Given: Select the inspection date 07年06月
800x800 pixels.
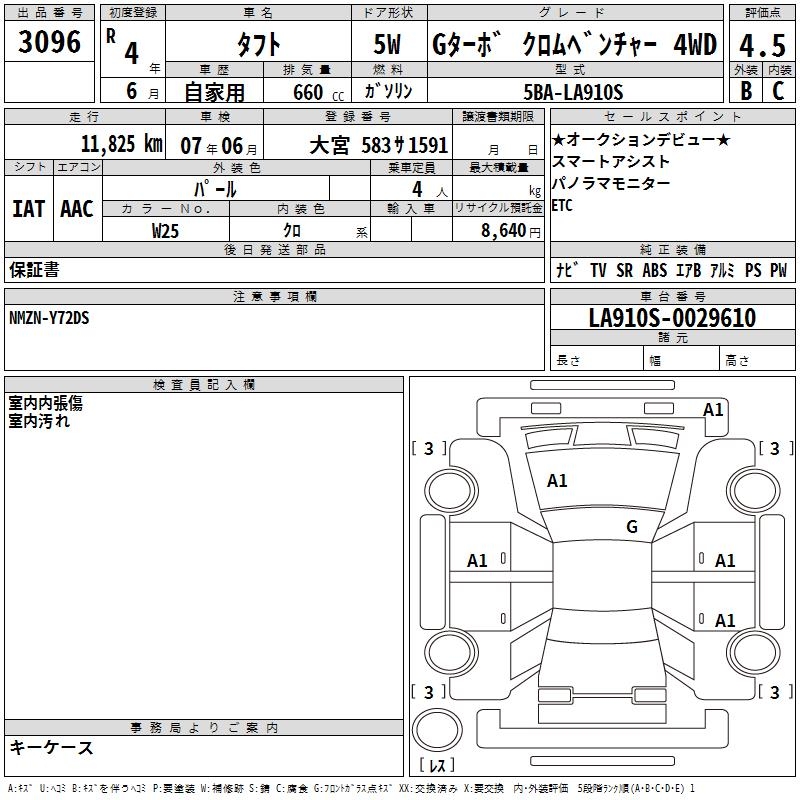Looking at the screenshot, I should pos(219,146).
